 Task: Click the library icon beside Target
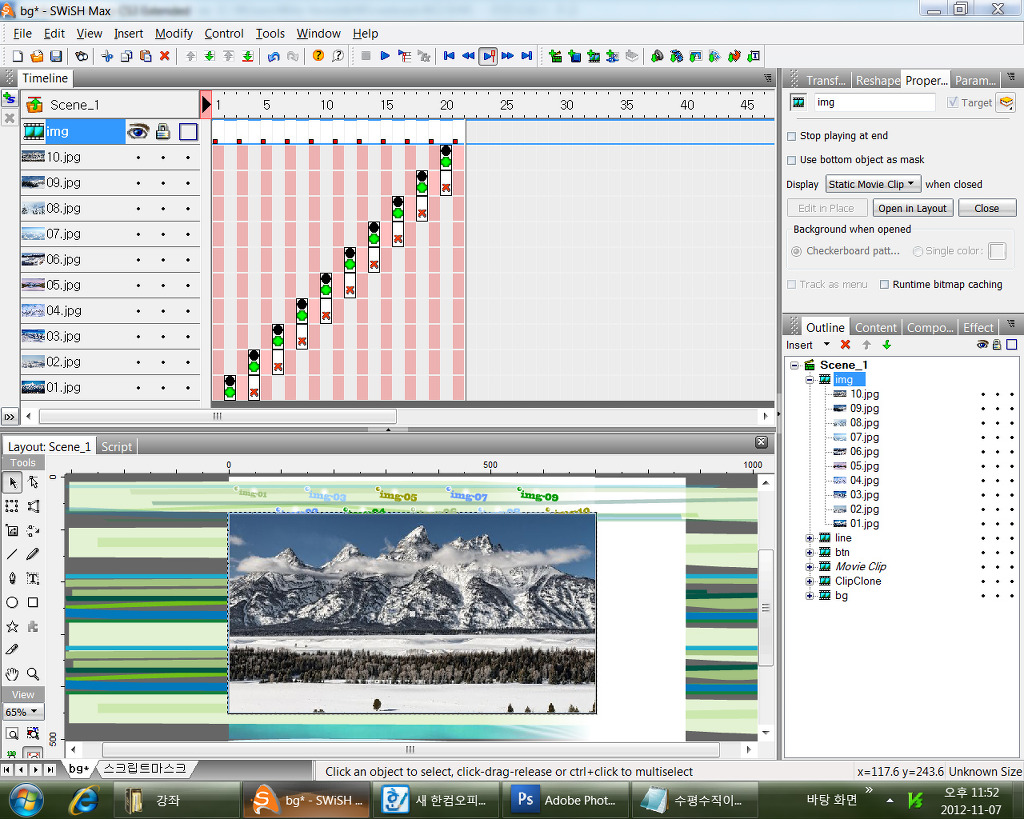coord(1006,103)
